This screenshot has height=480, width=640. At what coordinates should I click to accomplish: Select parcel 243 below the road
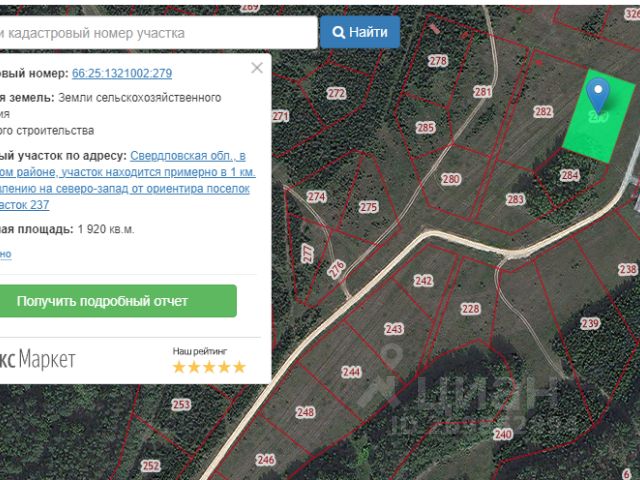pos(394,329)
